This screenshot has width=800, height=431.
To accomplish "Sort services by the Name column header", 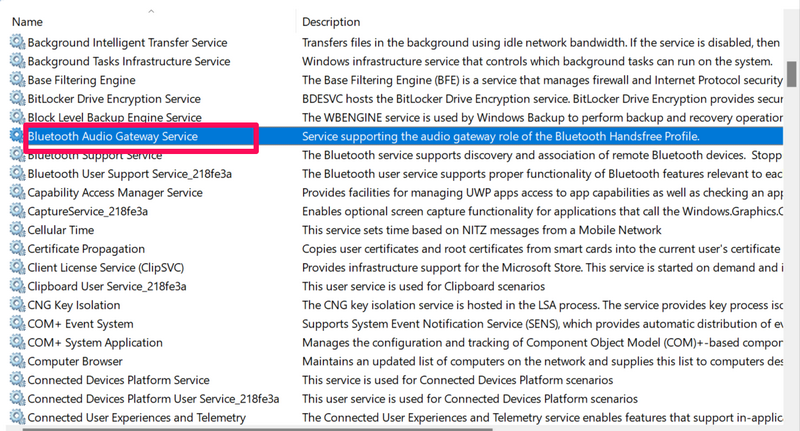I will pyautogui.click(x=28, y=22).
